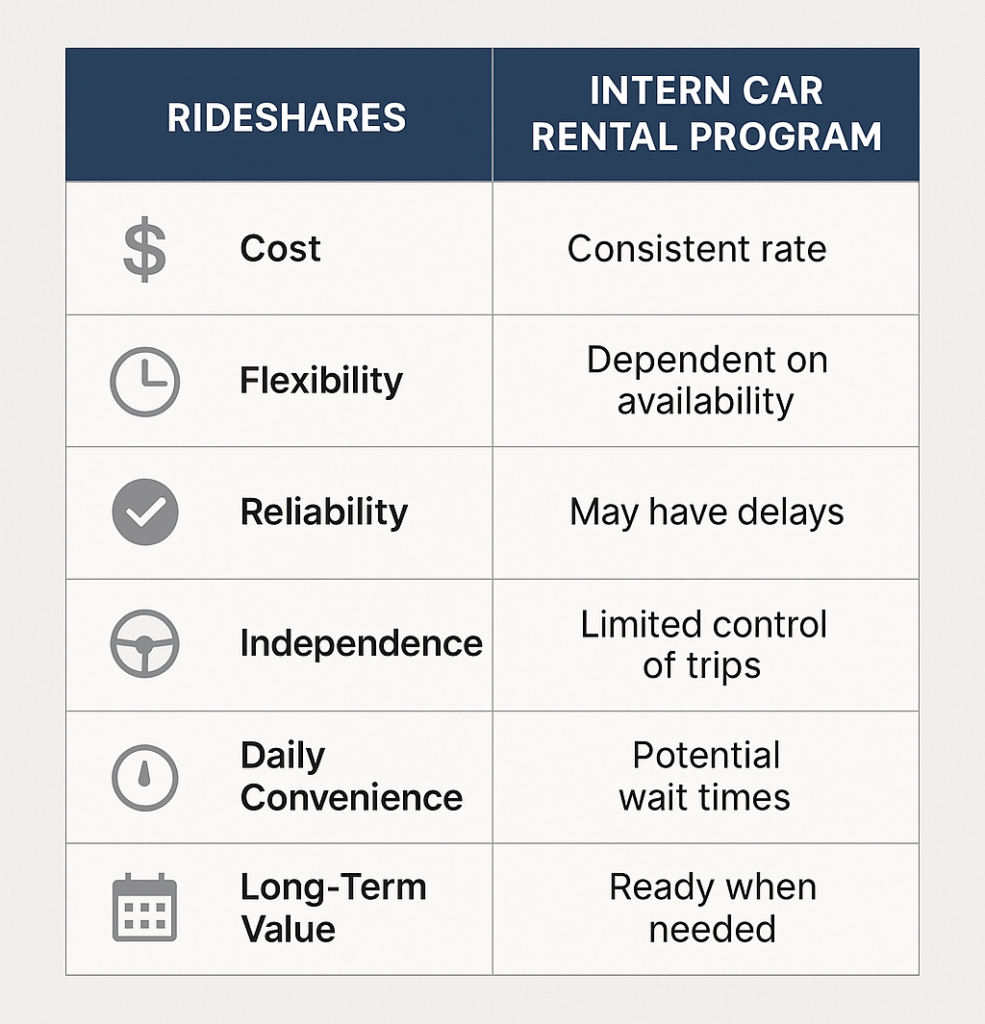Click the 'Ready when needed' text
This screenshot has height=1024, width=985.
coord(712,908)
